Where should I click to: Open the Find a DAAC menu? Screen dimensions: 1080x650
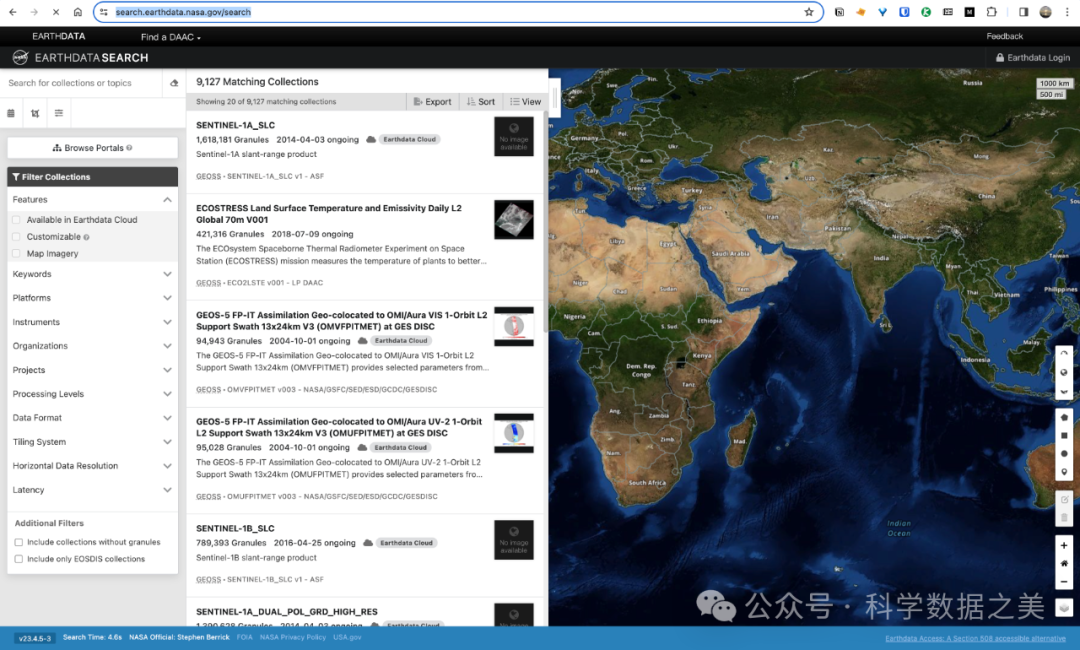170,37
